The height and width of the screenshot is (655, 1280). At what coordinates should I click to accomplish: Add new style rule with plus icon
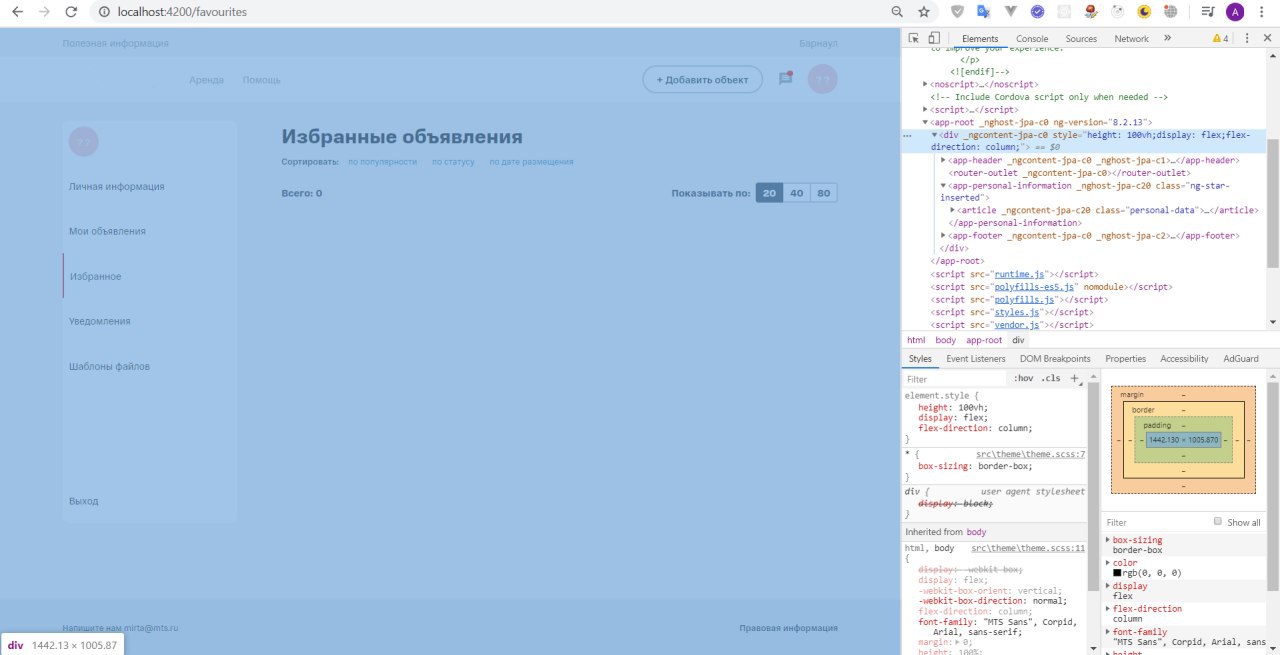tap(1075, 379)
